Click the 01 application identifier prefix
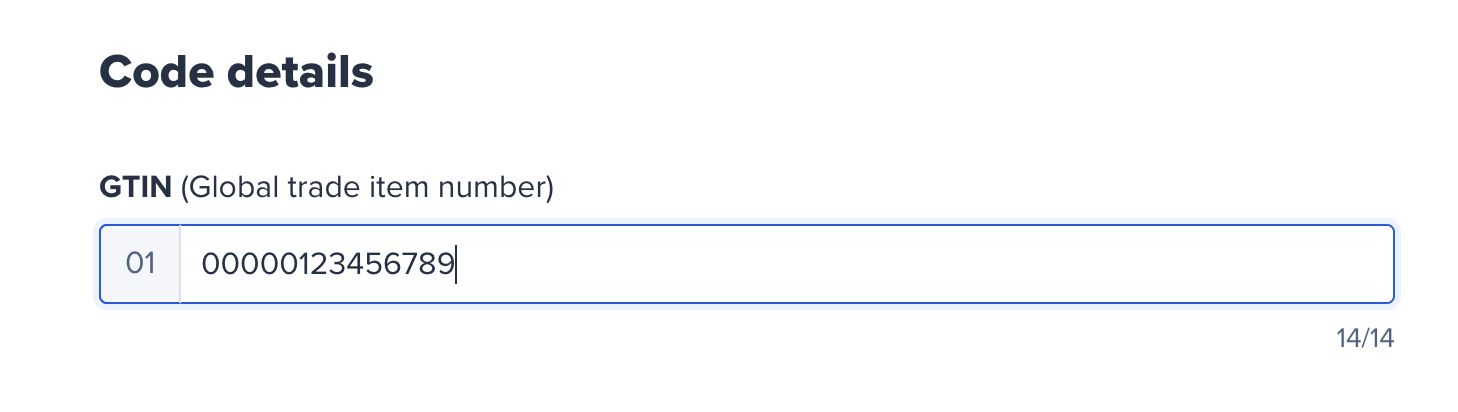Screen dimensions: 1458x412 click(x=140, y=264)
